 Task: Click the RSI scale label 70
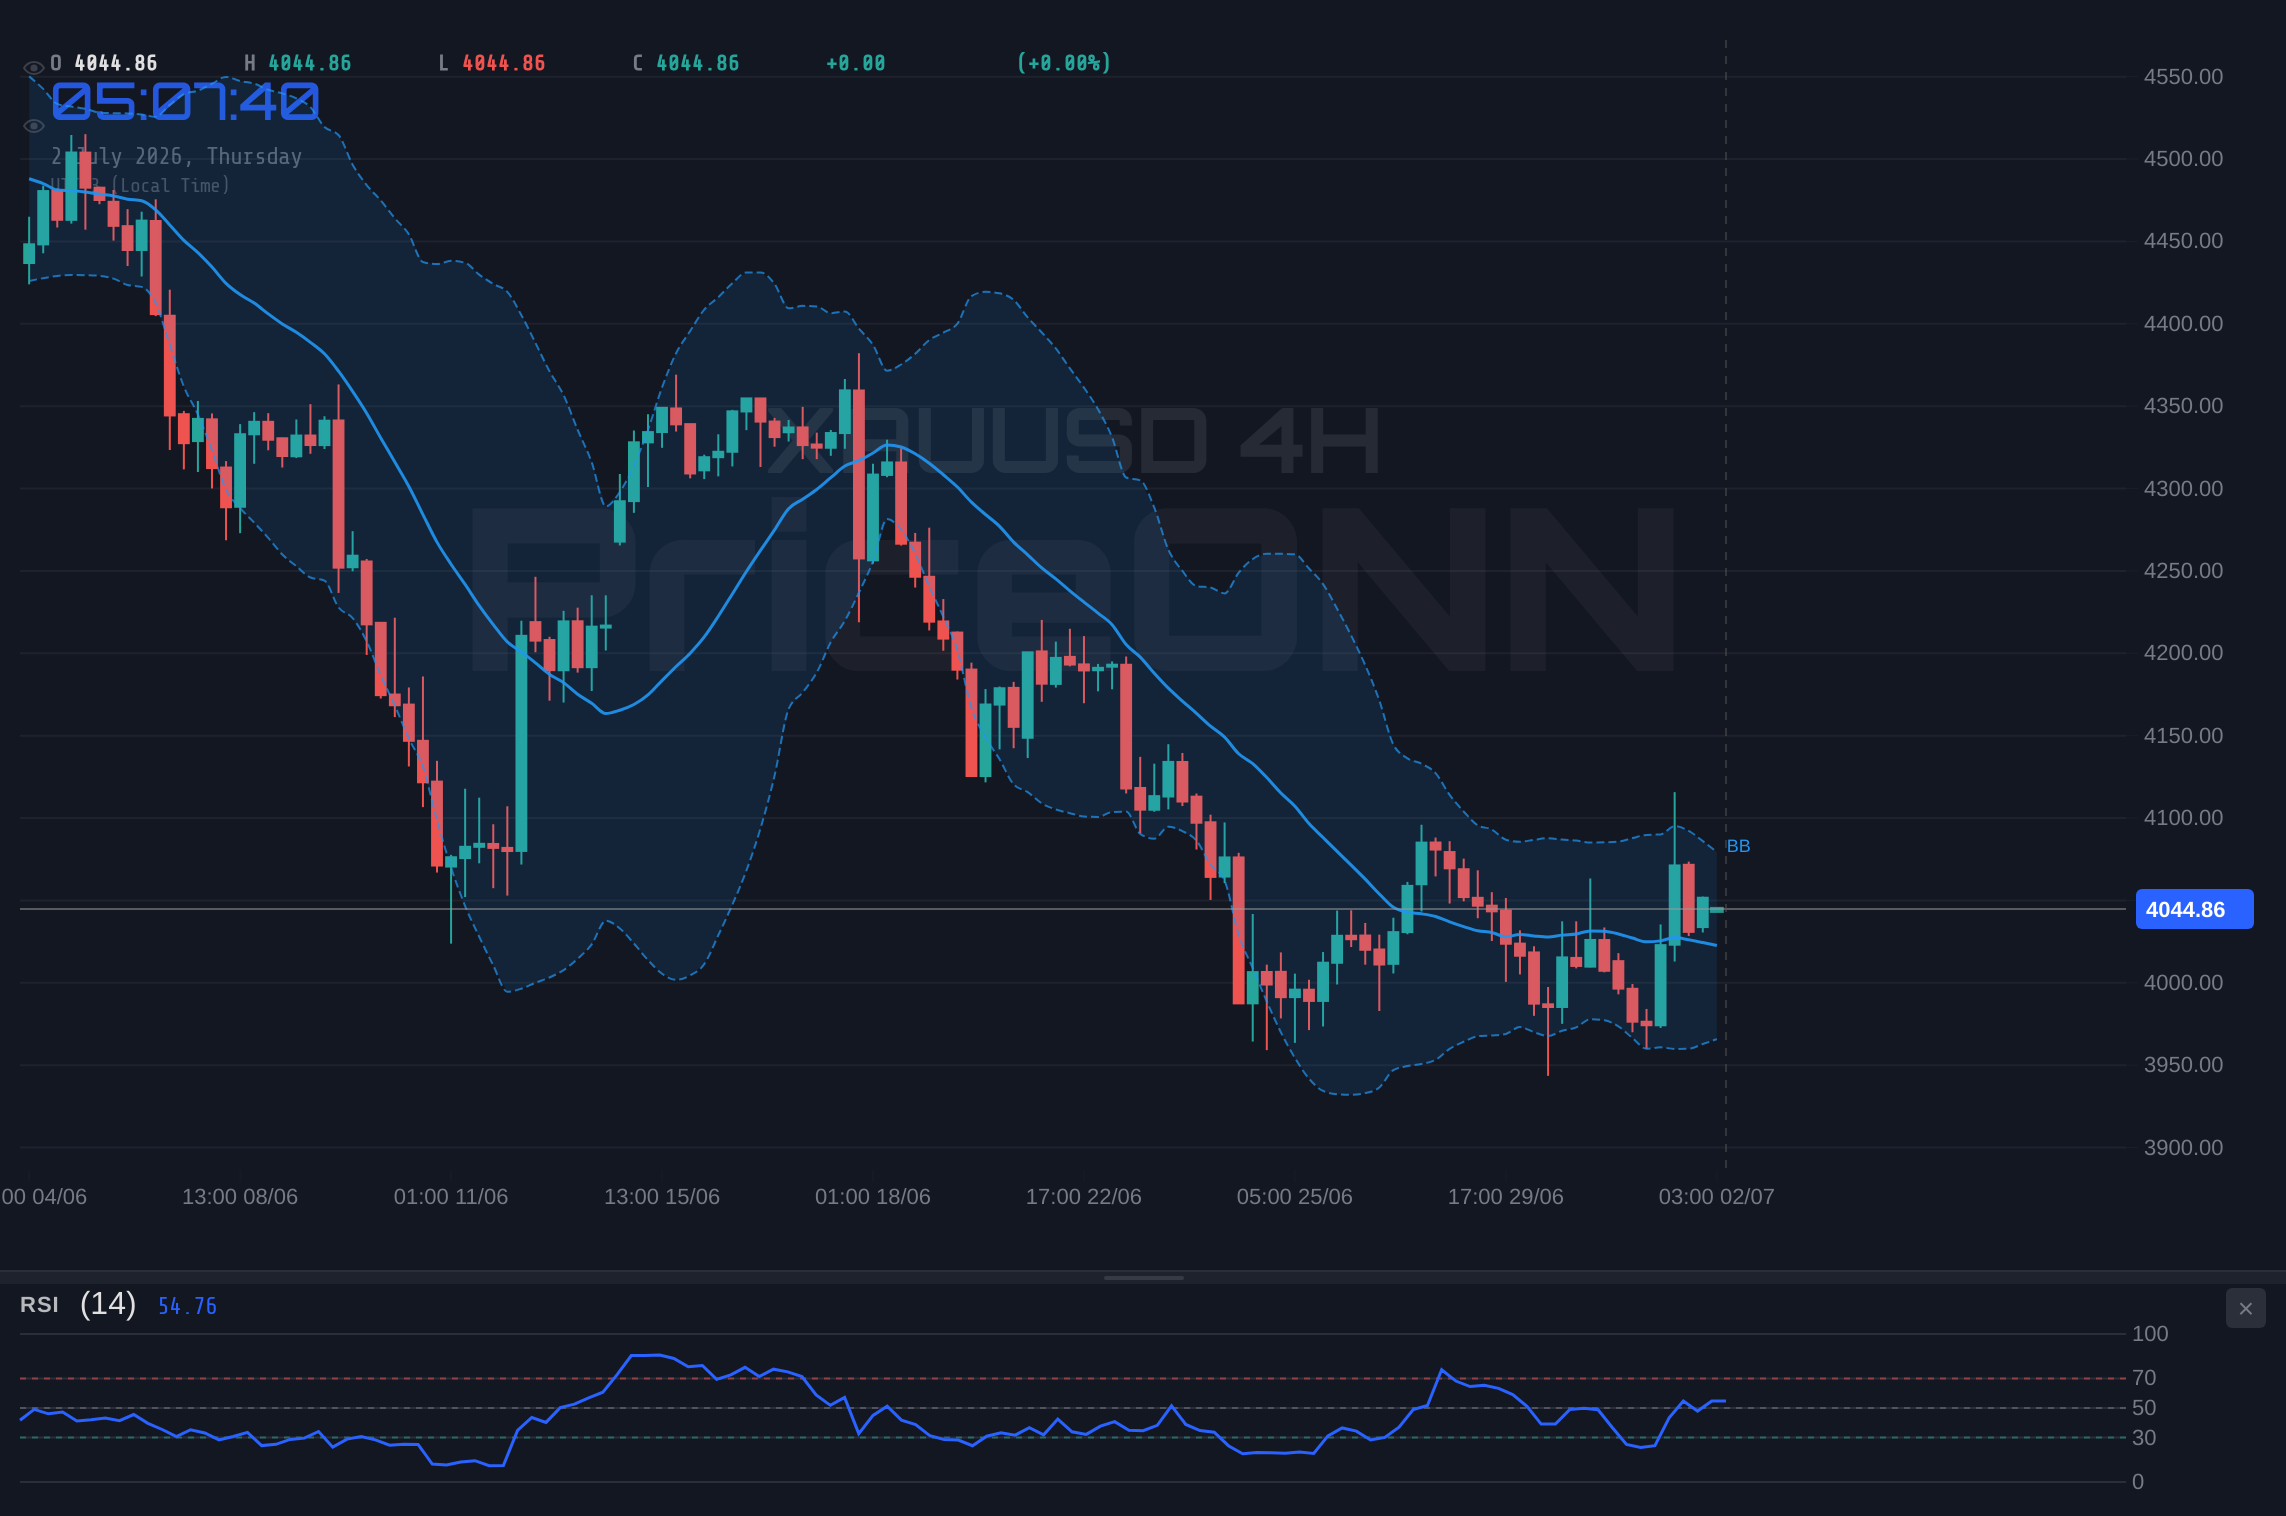click(2144, 1378)
